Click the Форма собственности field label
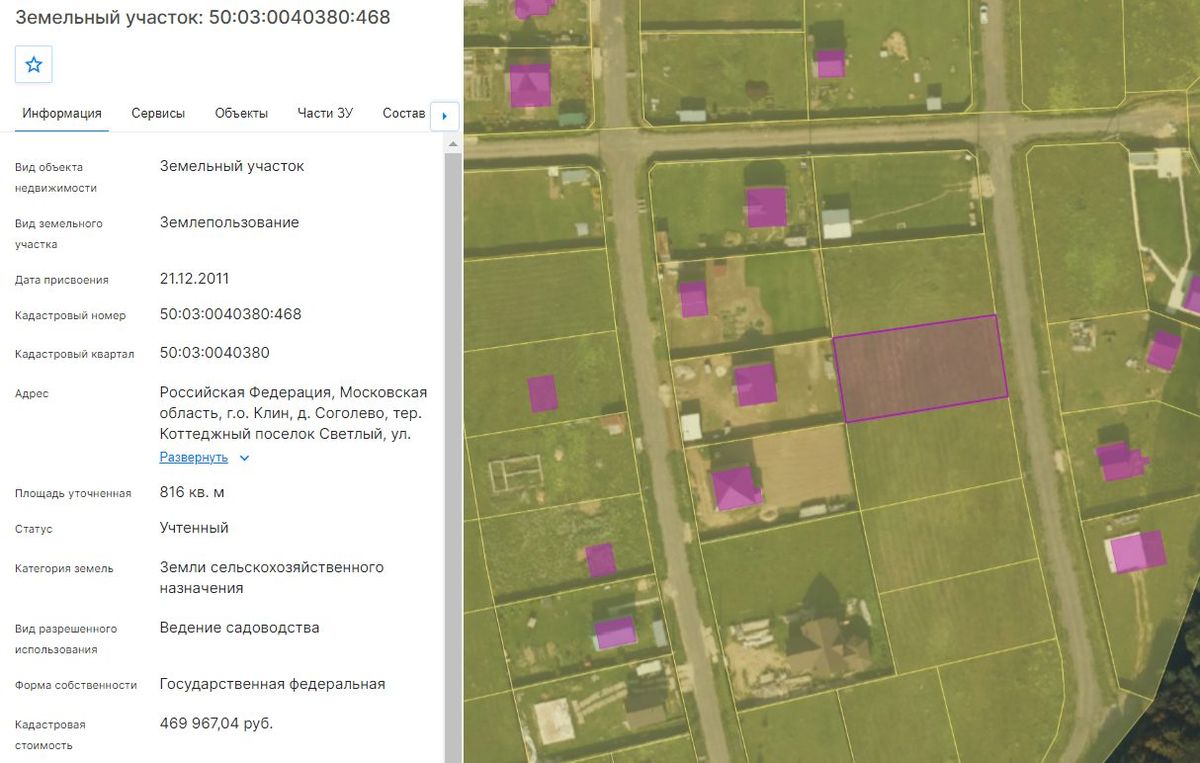The height and width of the screenshot is (763, 1200). pyautogui.click(x=76, y=685)
